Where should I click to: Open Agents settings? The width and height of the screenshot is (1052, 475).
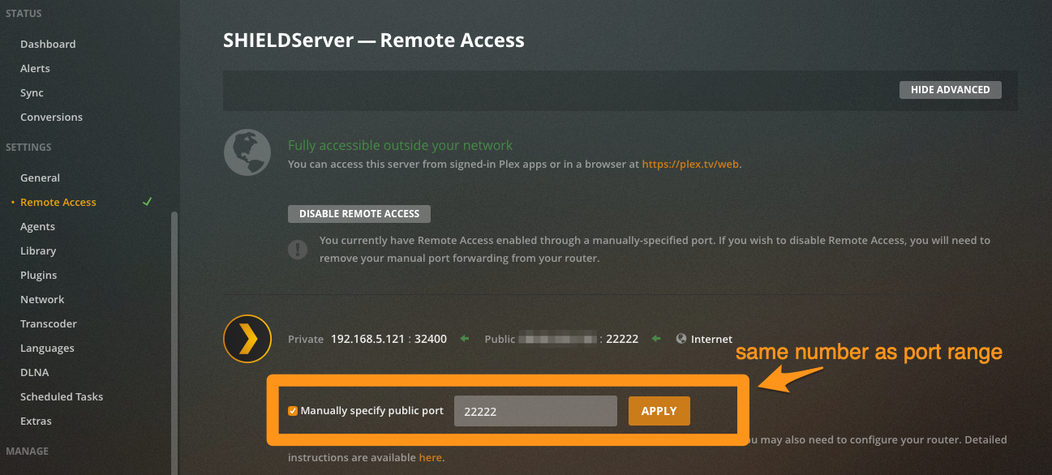tap(38, 227)
